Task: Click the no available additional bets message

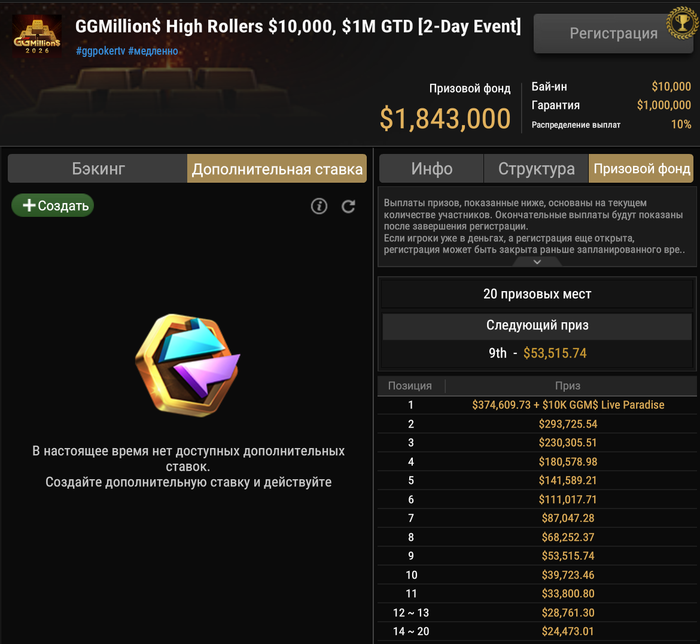Action: 188,466
